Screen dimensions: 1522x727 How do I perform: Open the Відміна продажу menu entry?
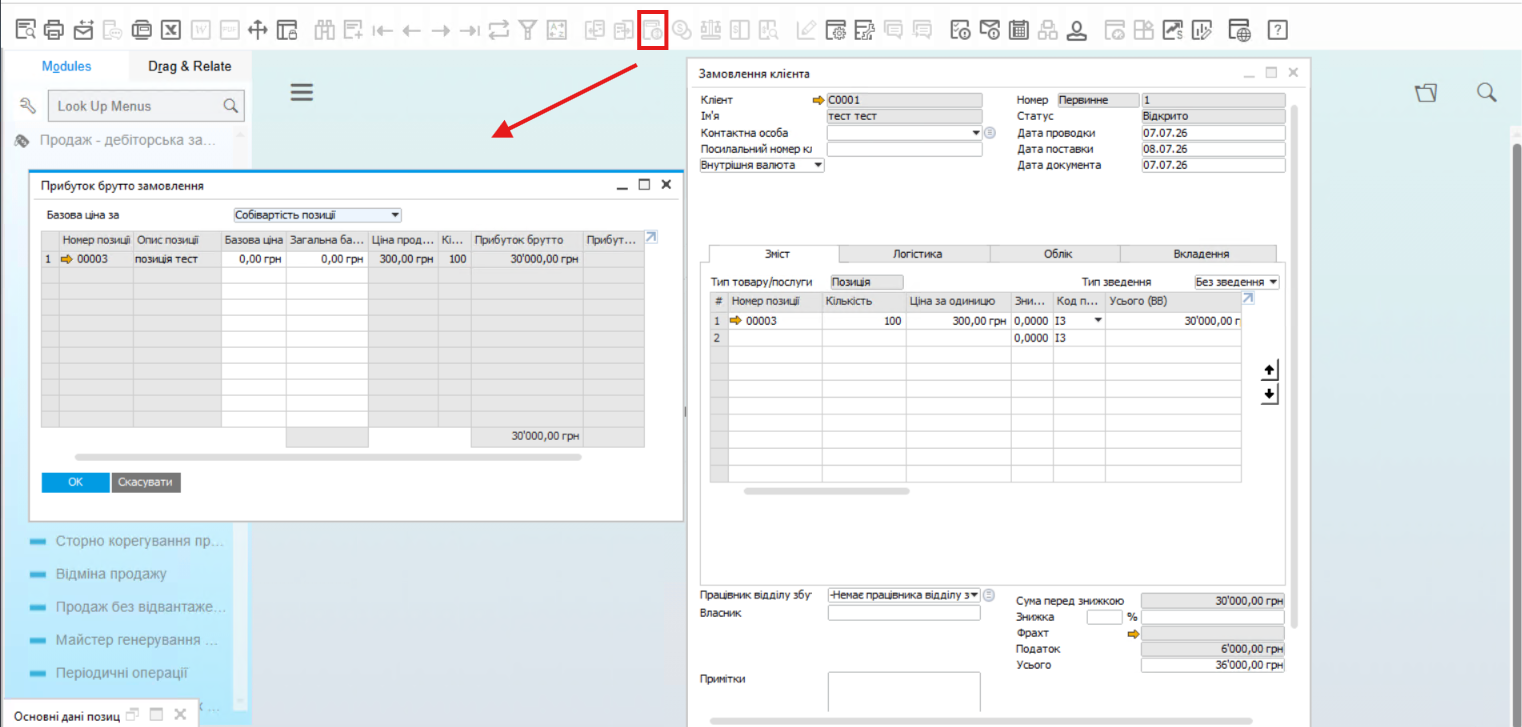(x=111, y=574)
